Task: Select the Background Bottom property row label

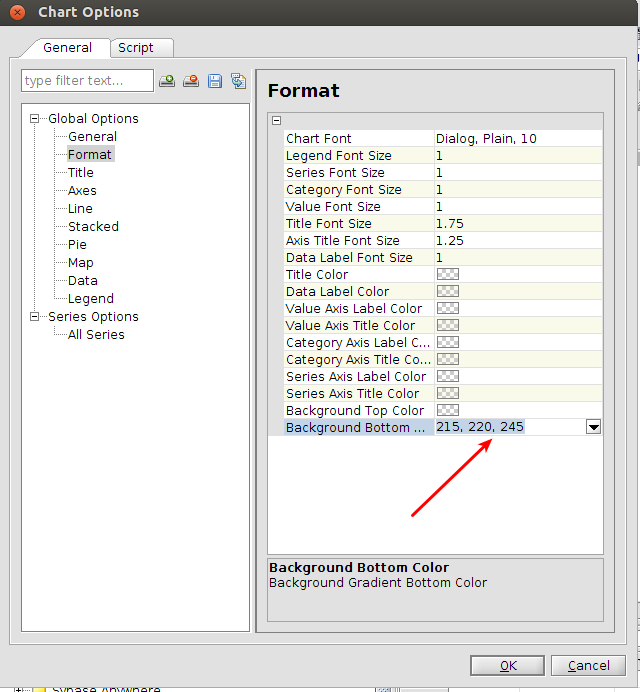Action: click(355, 427)
